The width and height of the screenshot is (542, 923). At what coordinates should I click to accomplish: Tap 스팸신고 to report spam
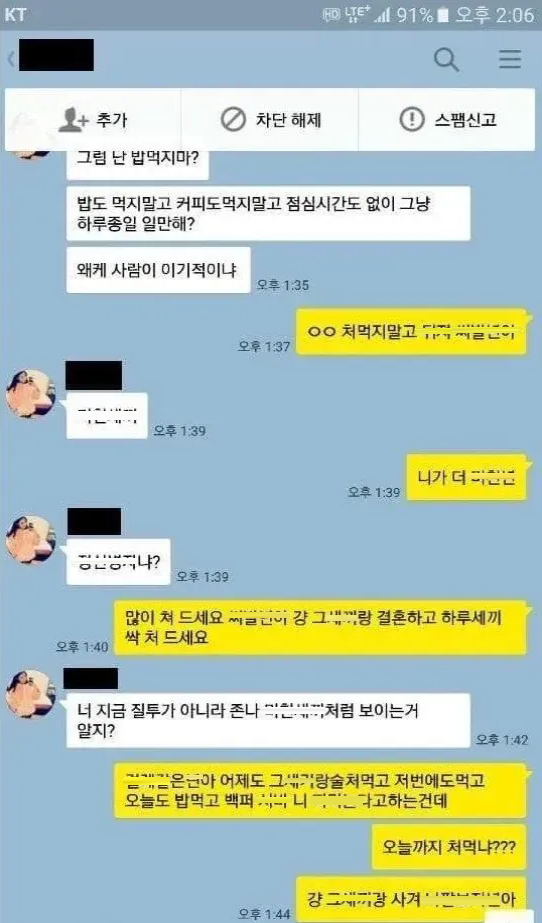(465, 120)
